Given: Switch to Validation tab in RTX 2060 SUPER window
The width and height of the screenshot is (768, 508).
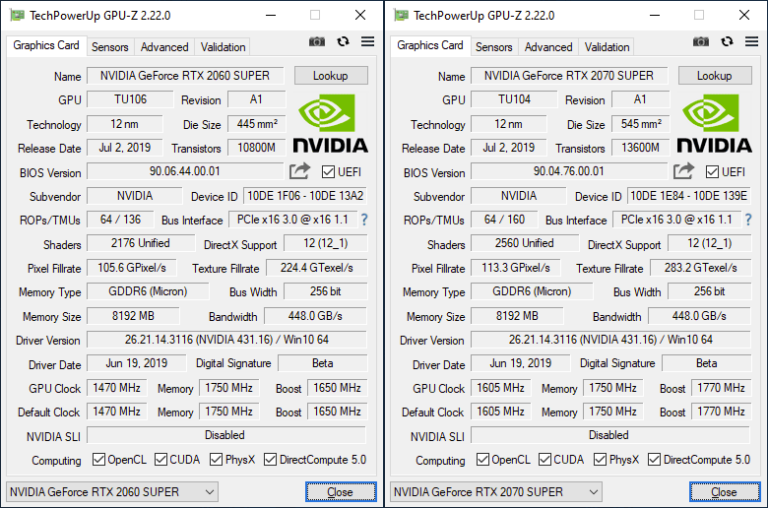Looking at the screenshot, I should 223,47.
